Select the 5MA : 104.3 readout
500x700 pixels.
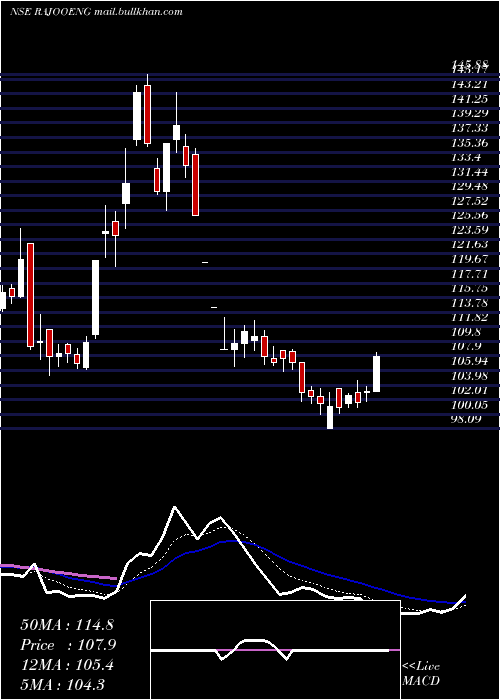(x=62, y=684)
